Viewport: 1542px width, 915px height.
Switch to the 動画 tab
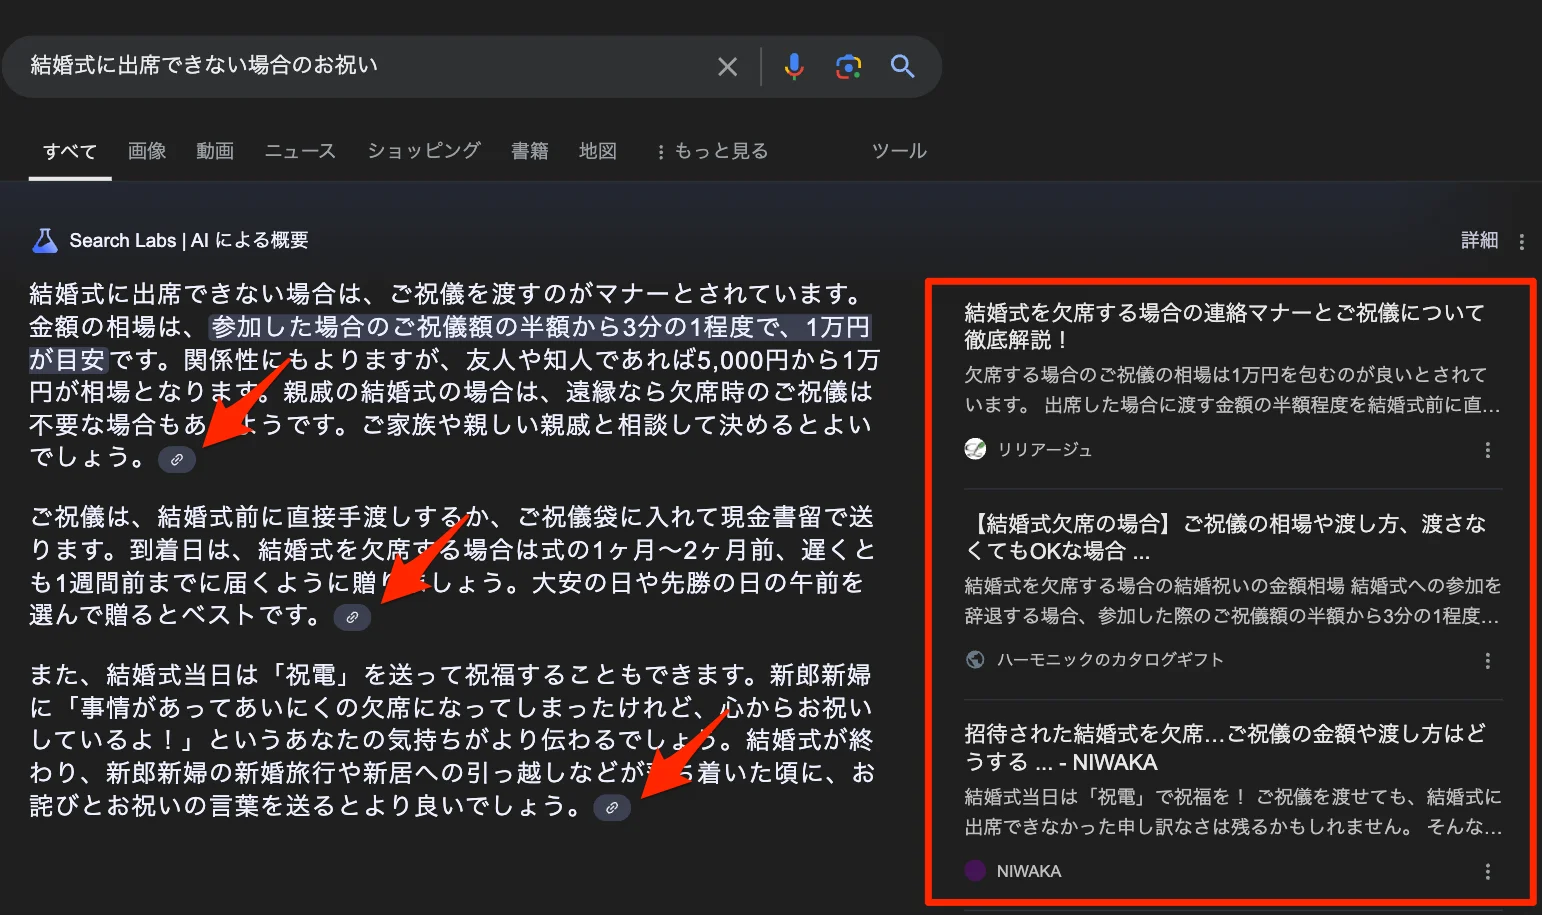point(215,151)
